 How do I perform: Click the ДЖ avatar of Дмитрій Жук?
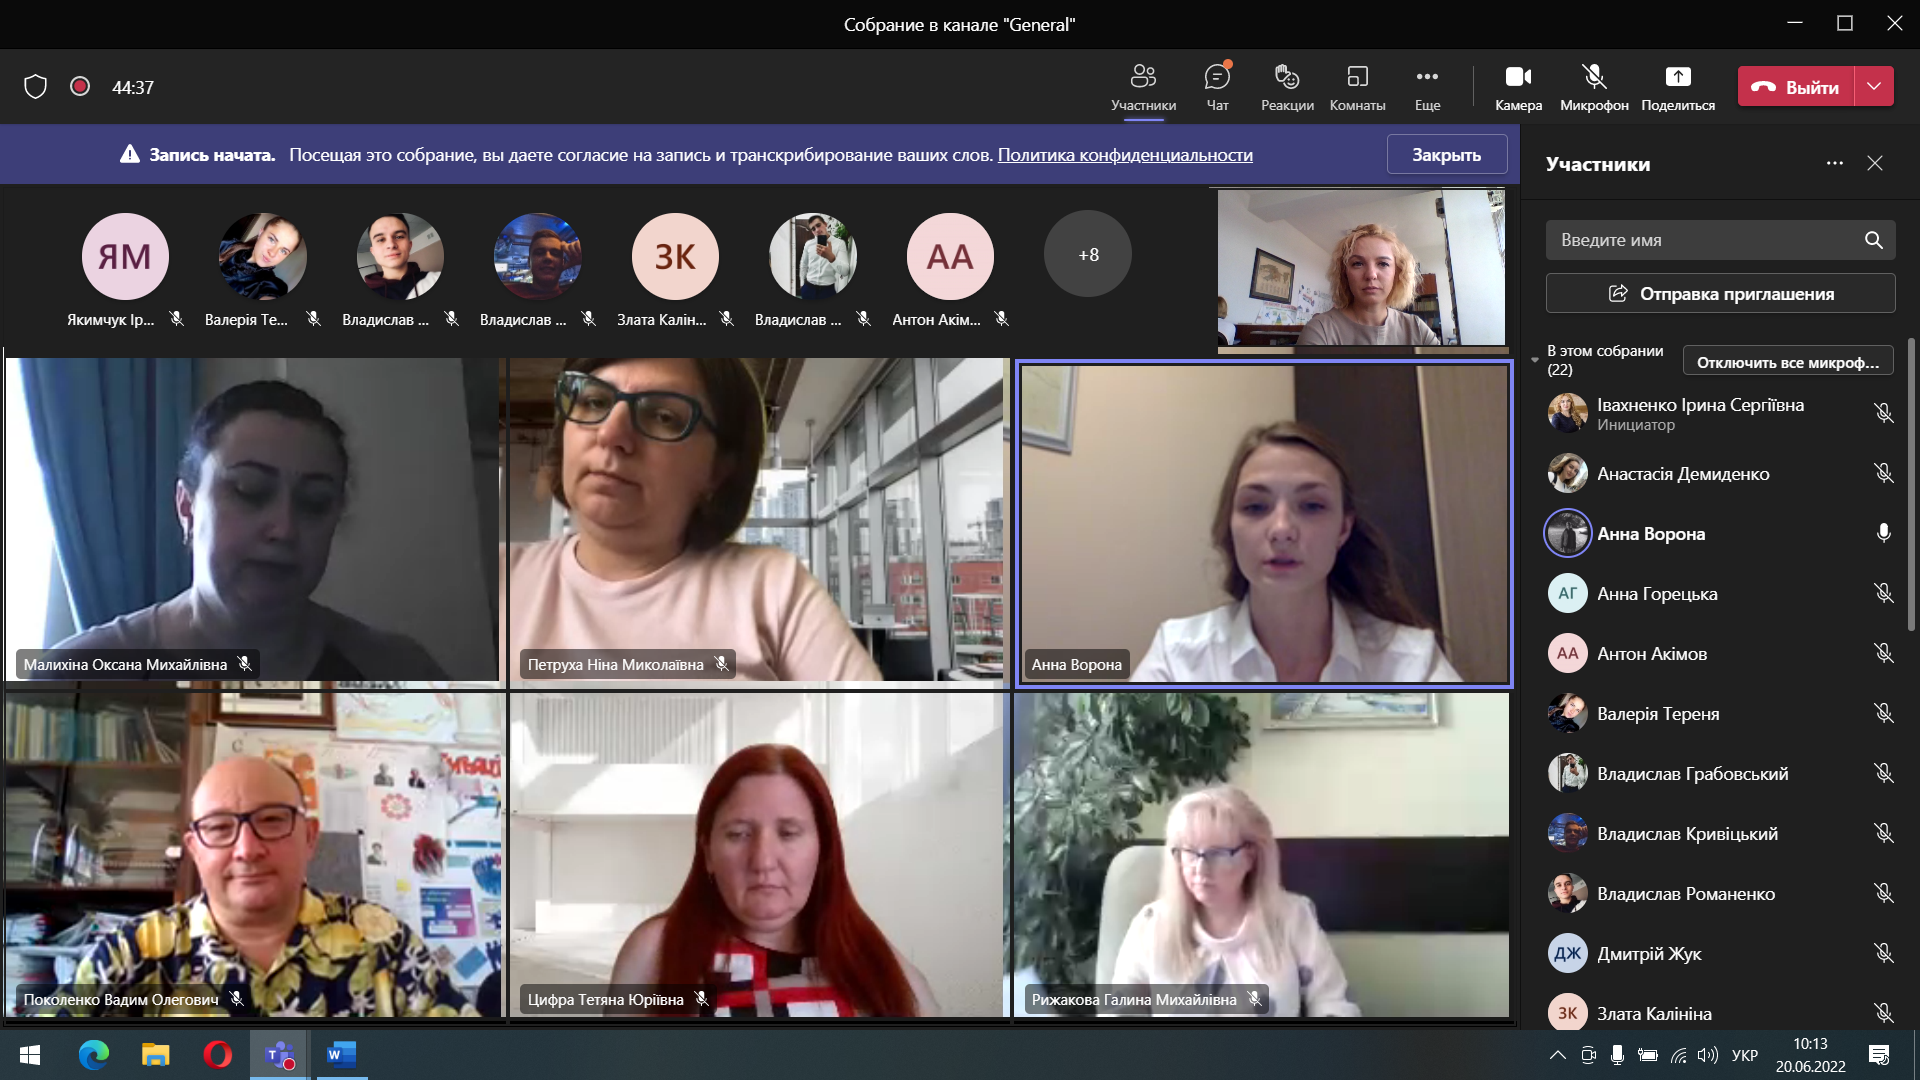tap(1567, 953)
